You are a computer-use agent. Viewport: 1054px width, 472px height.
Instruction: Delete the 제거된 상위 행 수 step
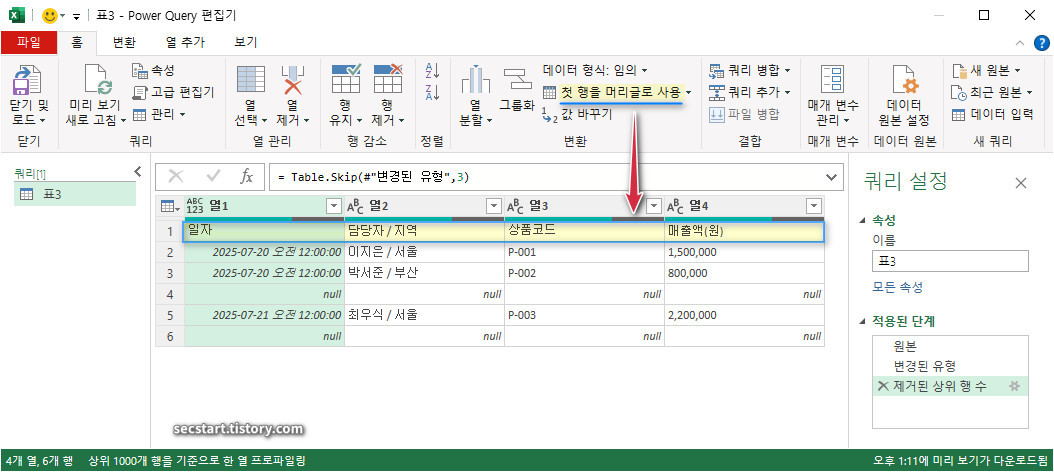(x=882, y=386)
